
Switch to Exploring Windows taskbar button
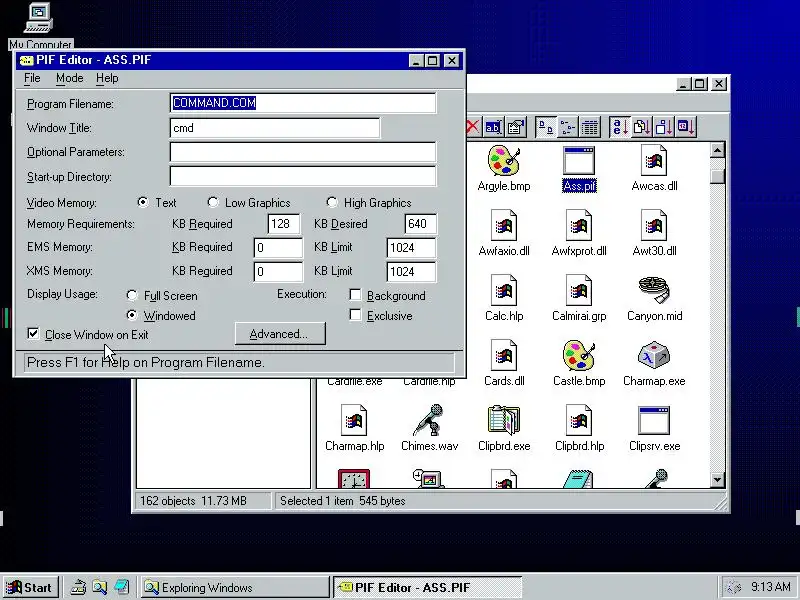(235, 588)
